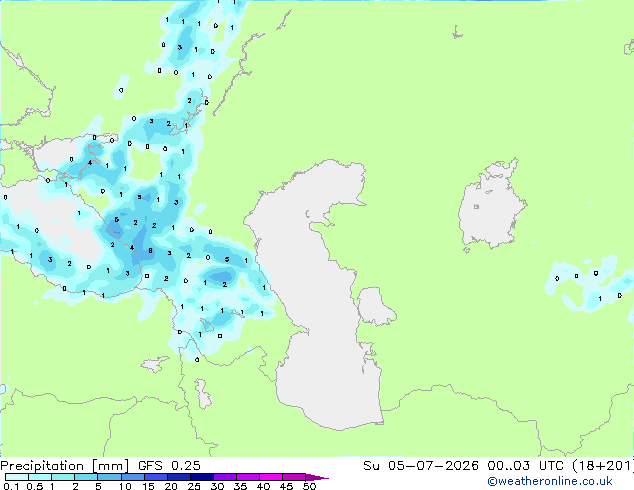Open the weatheronline.co.uk copyright link
Image resolution: width=634 pixels, height=490 pixels.
click(x=550, y=481)
